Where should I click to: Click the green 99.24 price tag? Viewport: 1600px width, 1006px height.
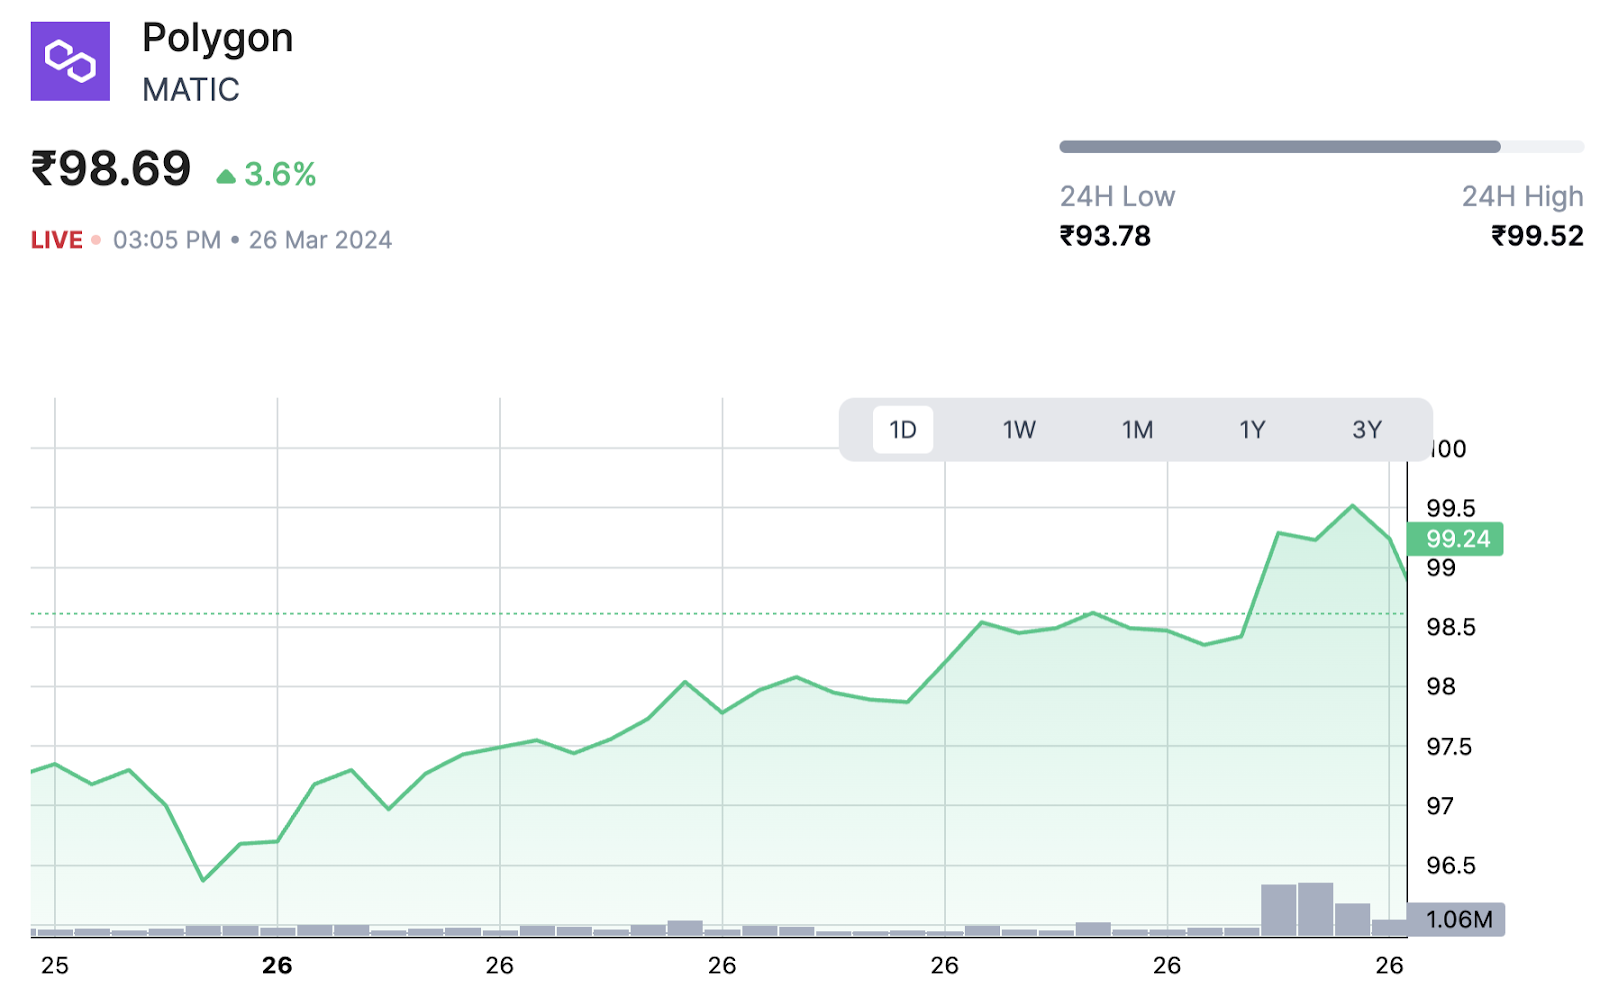(x=1455, y=539)
